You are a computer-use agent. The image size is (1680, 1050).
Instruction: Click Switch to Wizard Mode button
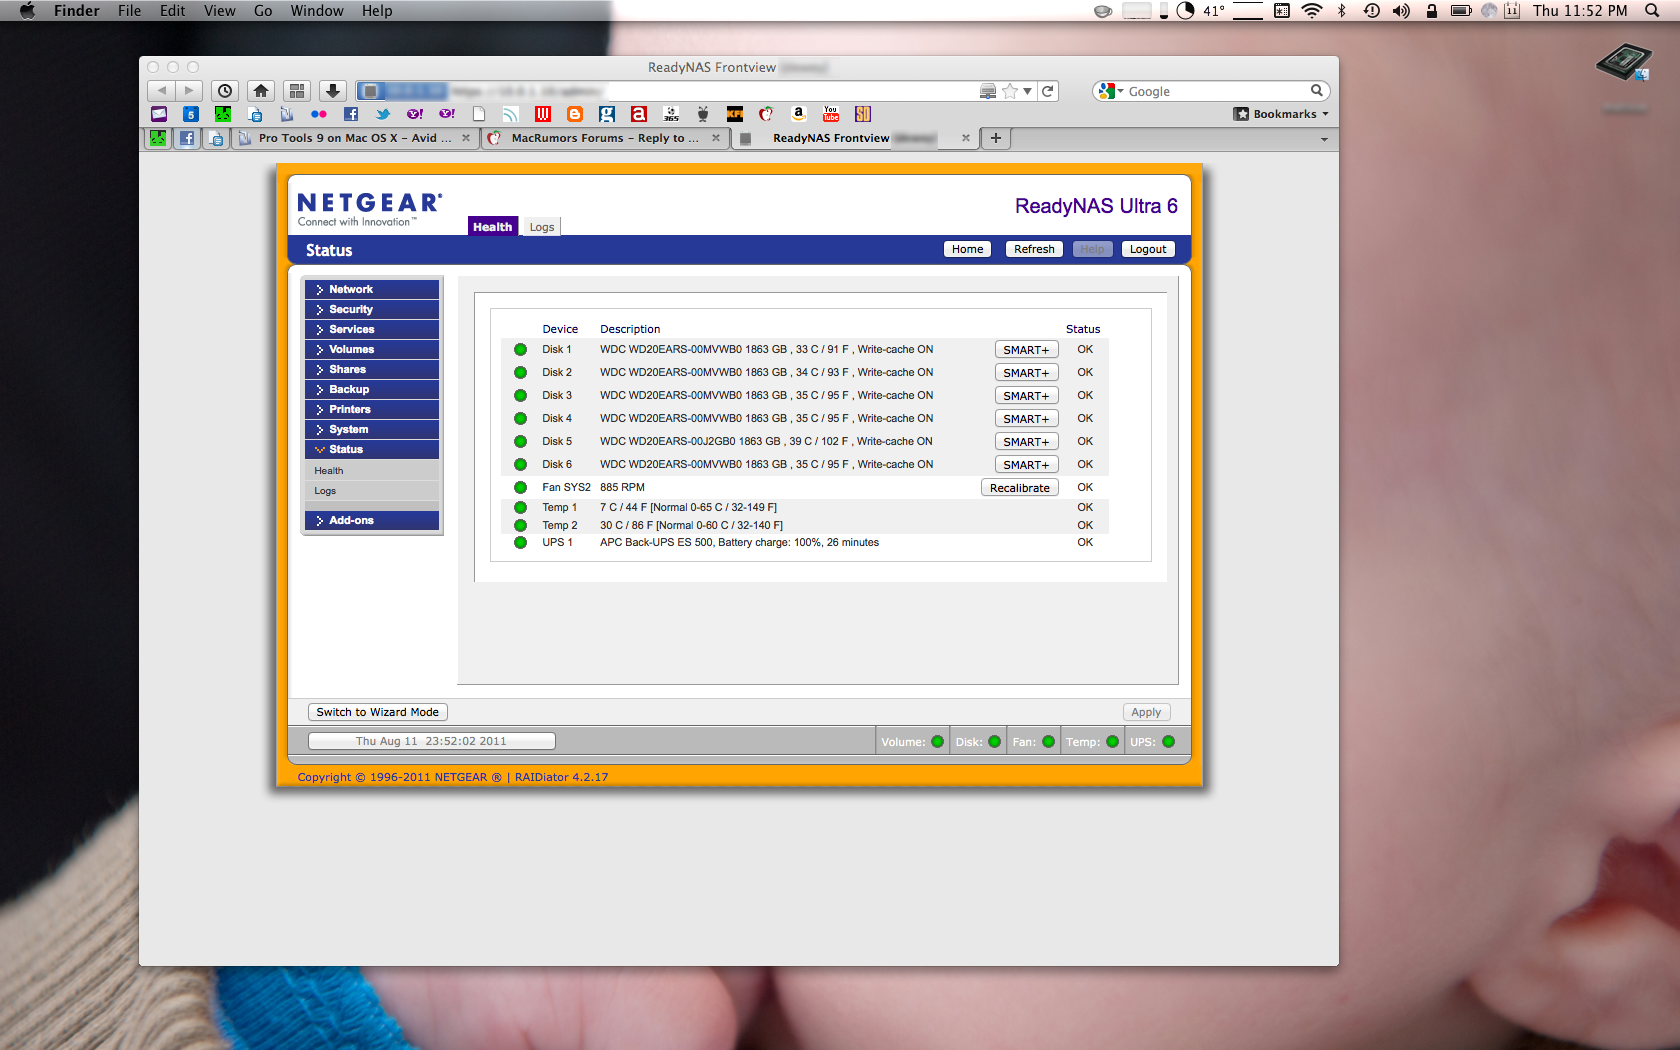(x=377, y=712)
